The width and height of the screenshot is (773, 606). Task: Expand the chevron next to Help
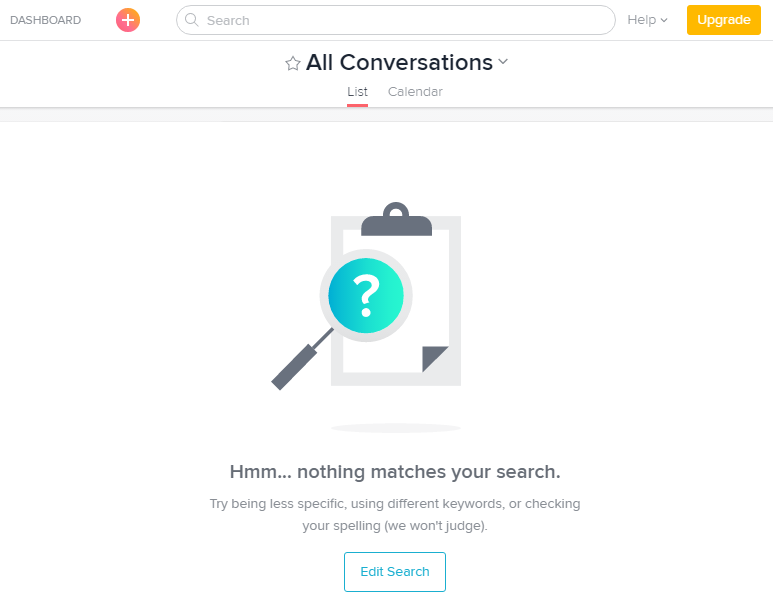(664, 20)
